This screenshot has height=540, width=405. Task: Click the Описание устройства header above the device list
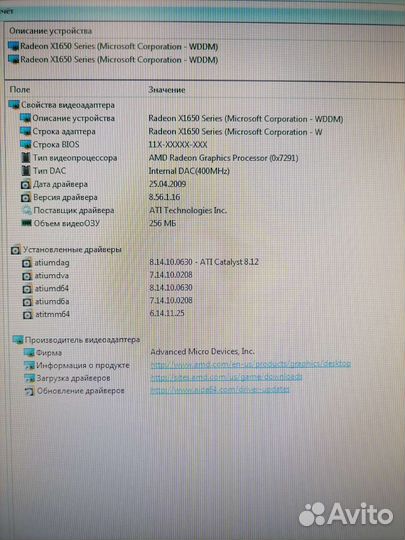[x=51, y=31]
